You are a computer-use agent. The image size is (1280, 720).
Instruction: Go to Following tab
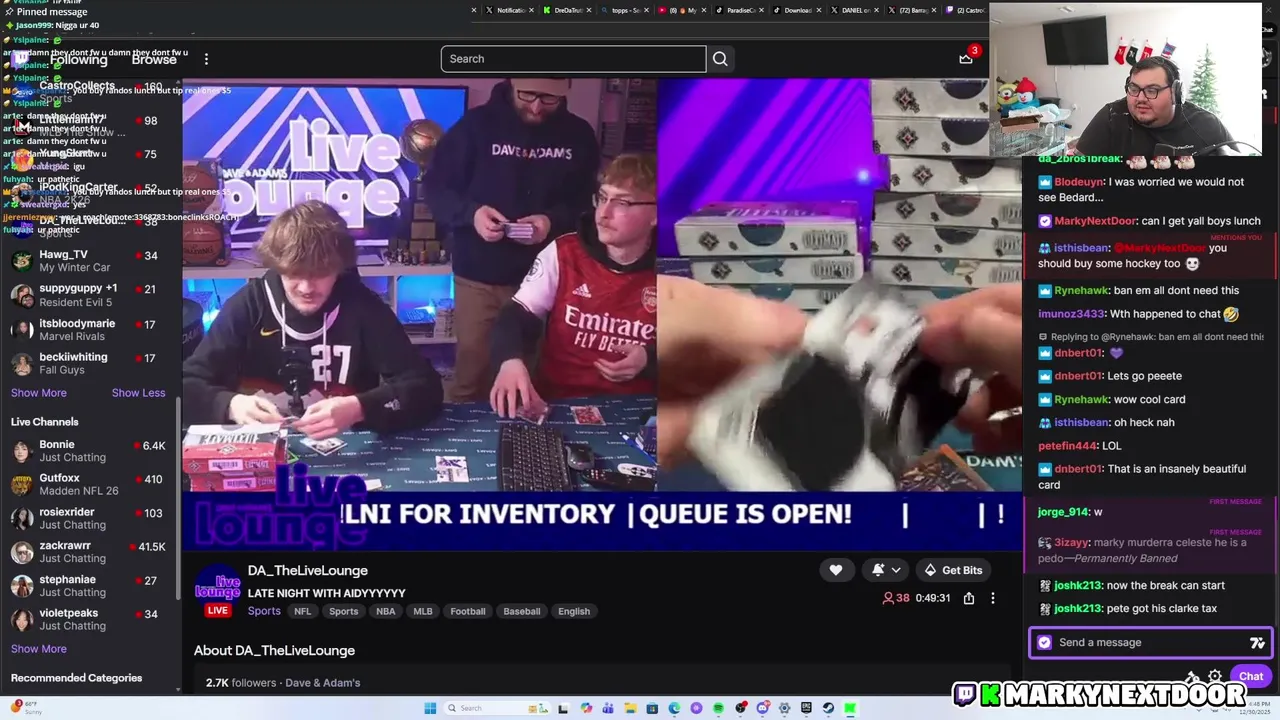(x=78, y=60)
